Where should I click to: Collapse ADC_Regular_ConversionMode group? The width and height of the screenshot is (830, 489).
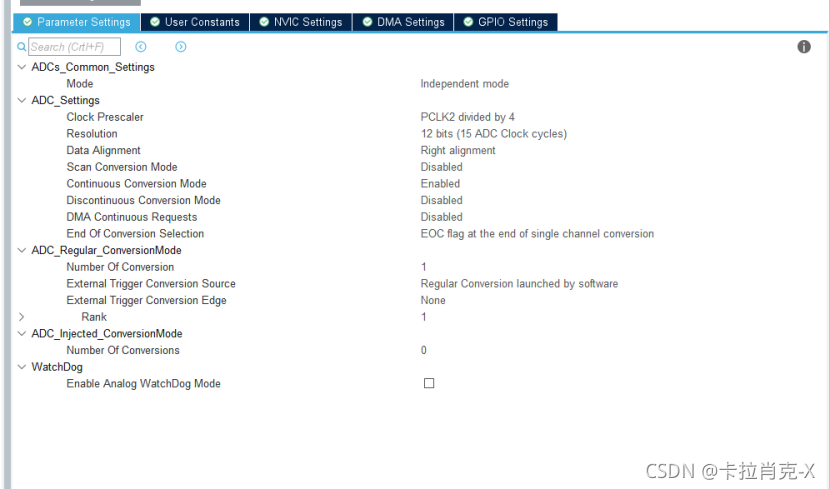(22, 250)
